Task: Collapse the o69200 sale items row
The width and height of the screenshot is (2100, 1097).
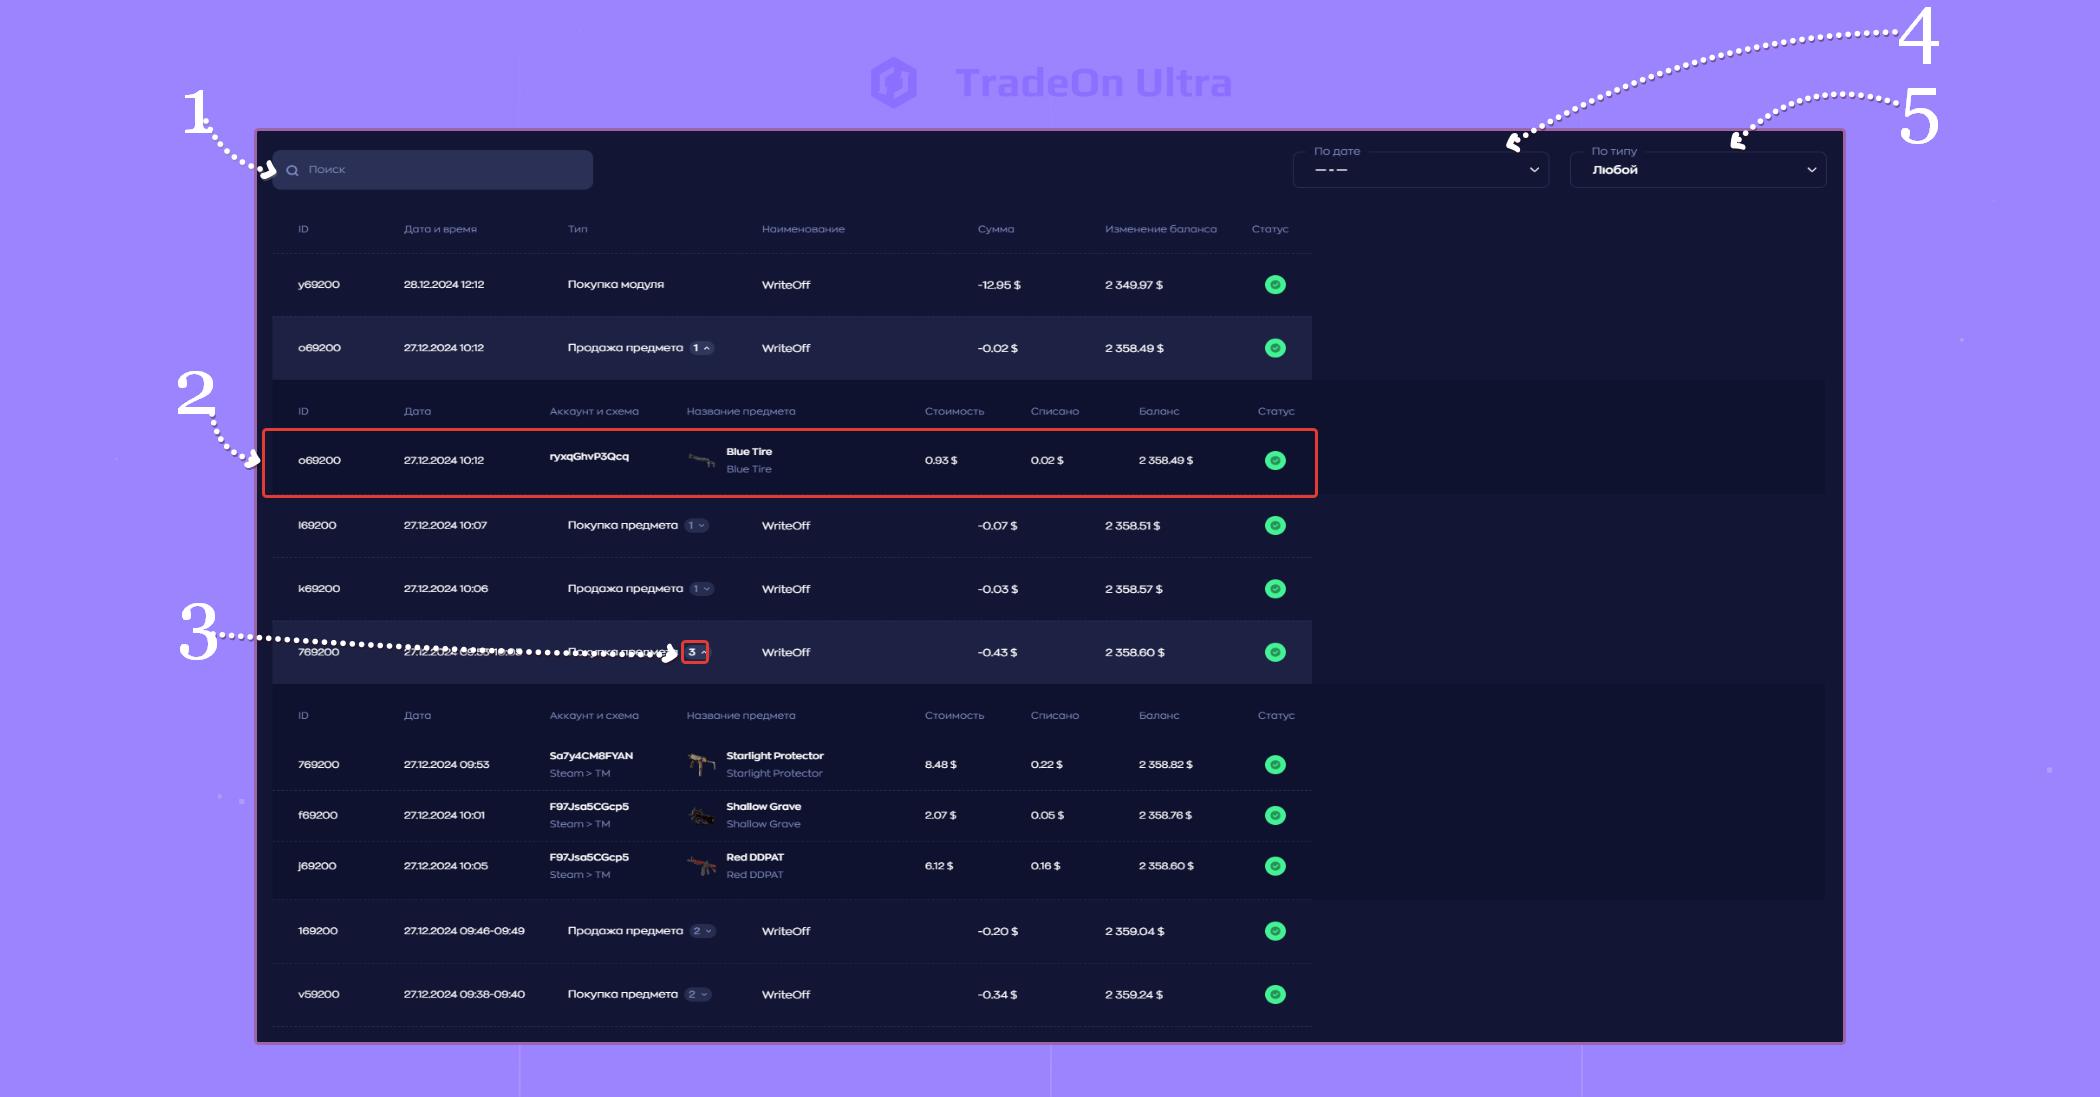Action: click(x=702, y=348)
